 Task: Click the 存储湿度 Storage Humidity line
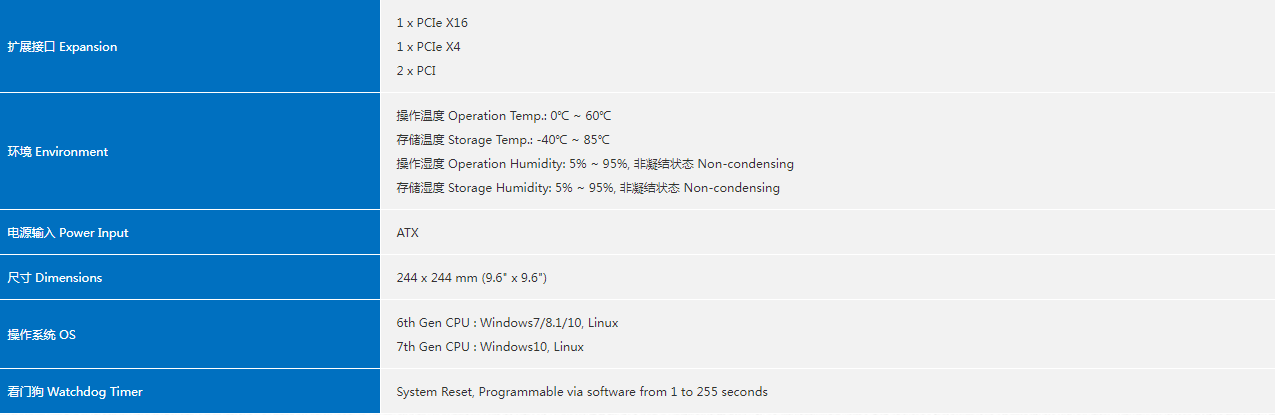coord(587,188)
